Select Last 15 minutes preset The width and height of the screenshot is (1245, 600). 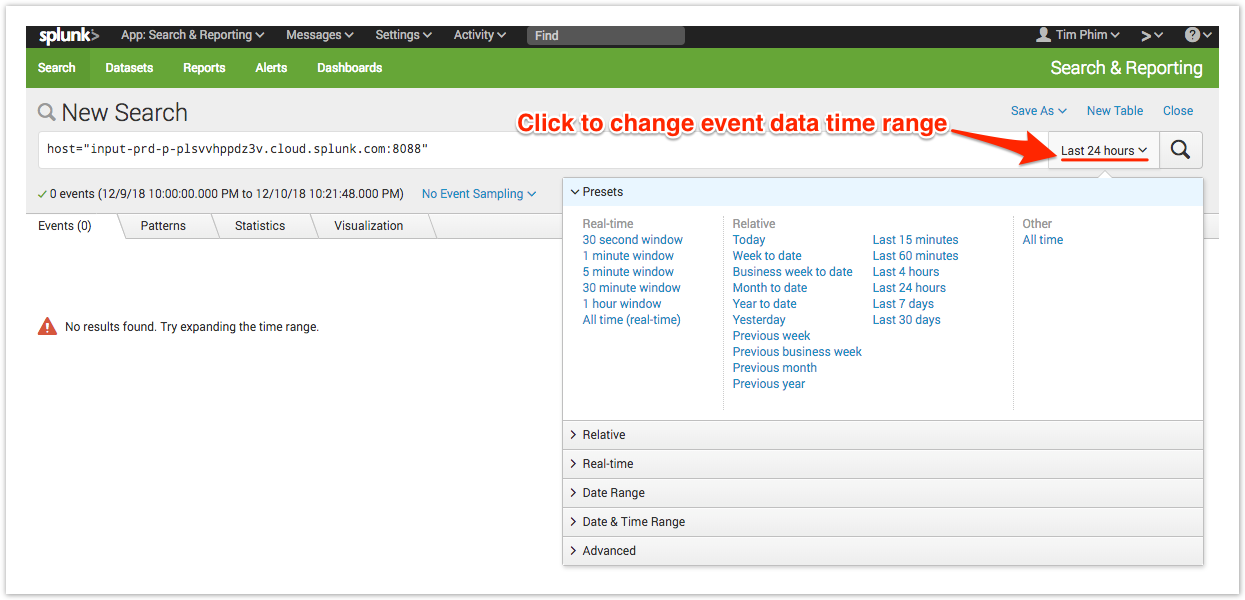coord(915,240)
